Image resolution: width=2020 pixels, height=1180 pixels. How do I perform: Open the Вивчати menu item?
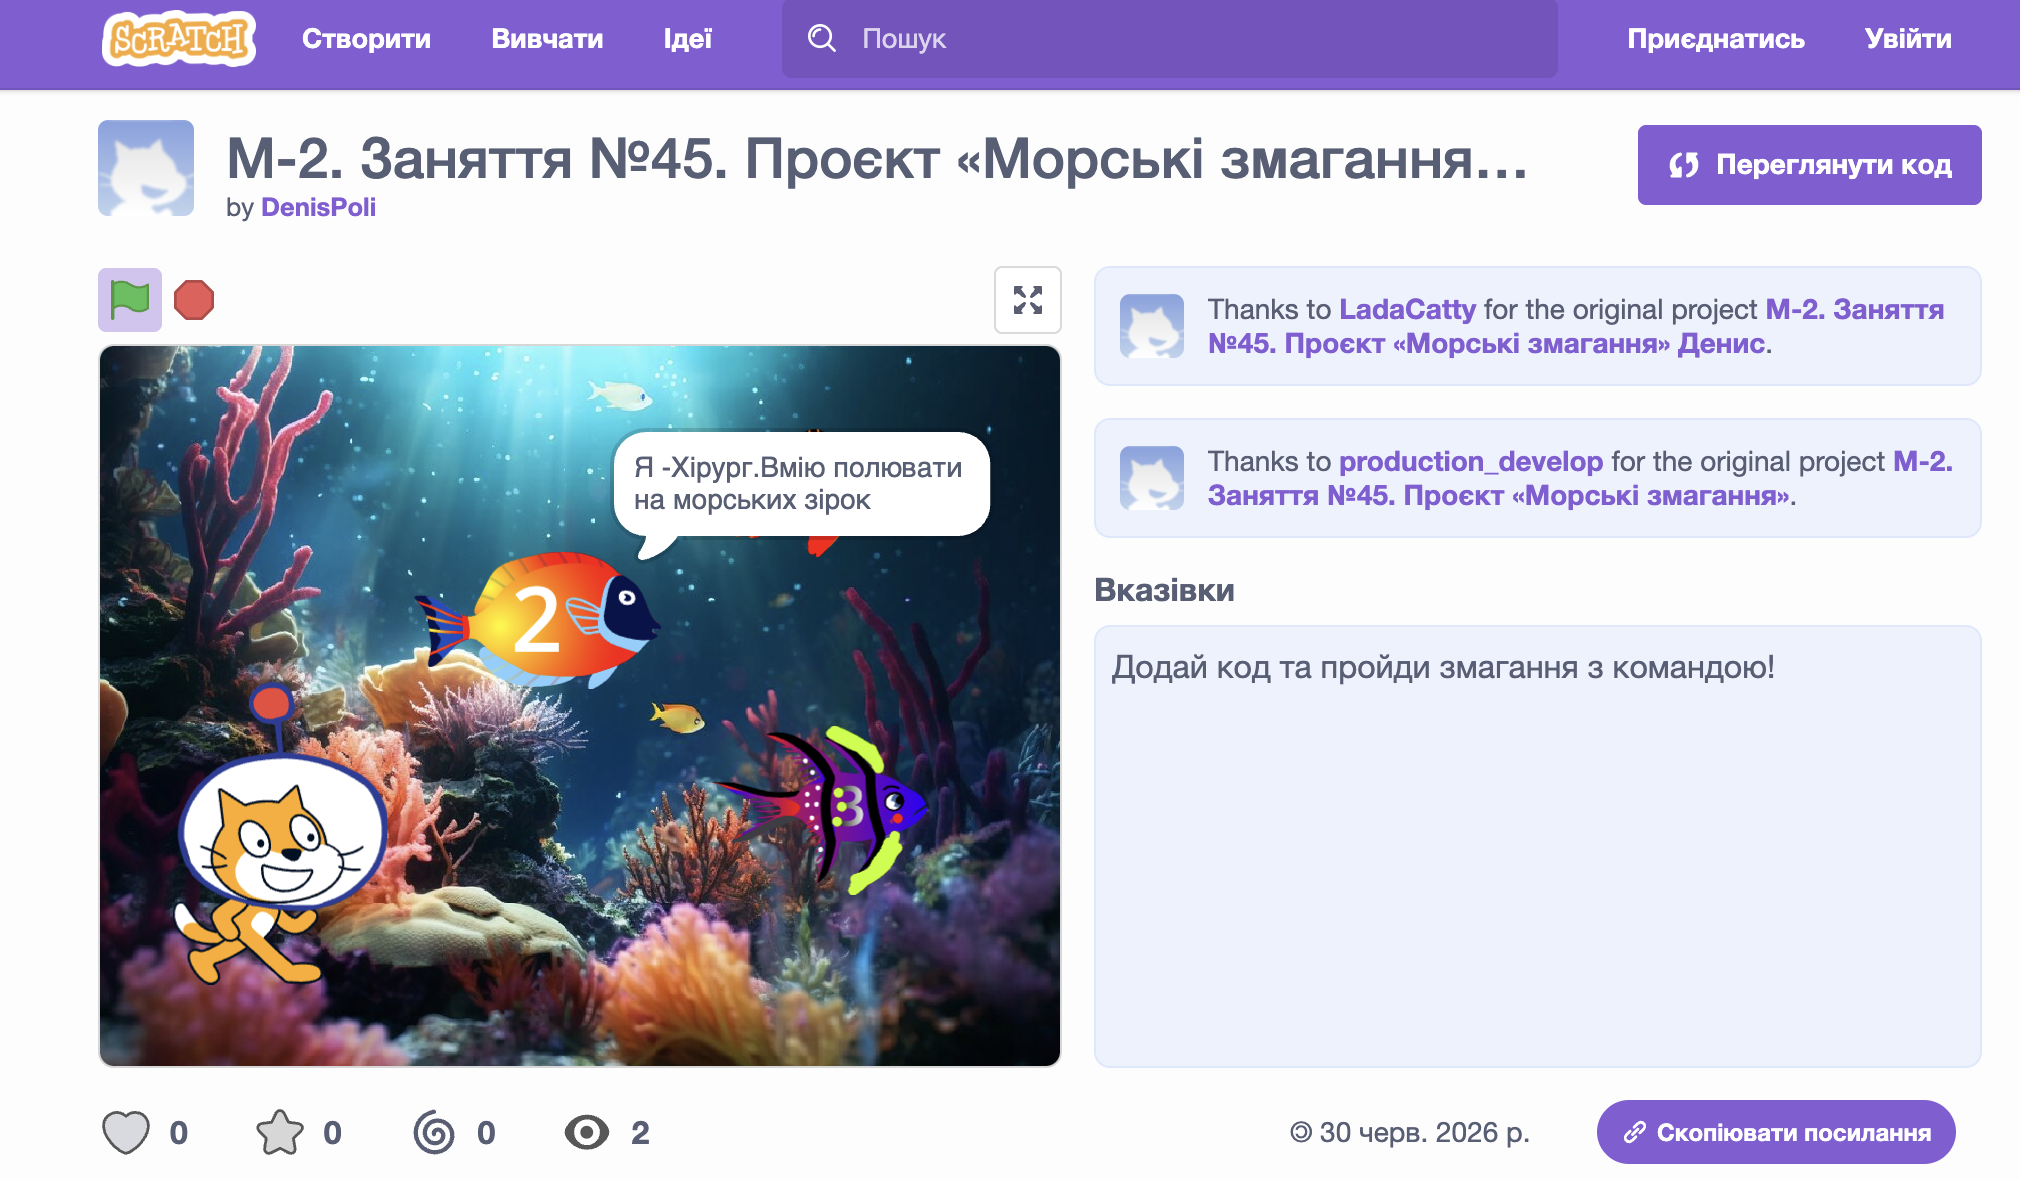coord(547,39)
